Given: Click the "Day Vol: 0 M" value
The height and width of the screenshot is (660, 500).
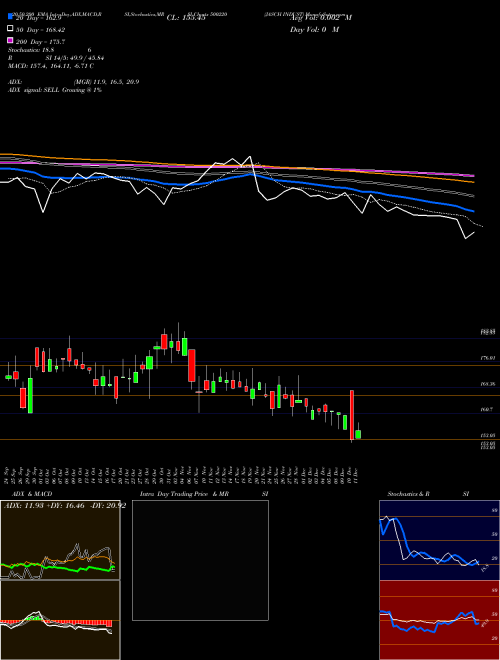Looking at the screenshot, I should point(314,29).
